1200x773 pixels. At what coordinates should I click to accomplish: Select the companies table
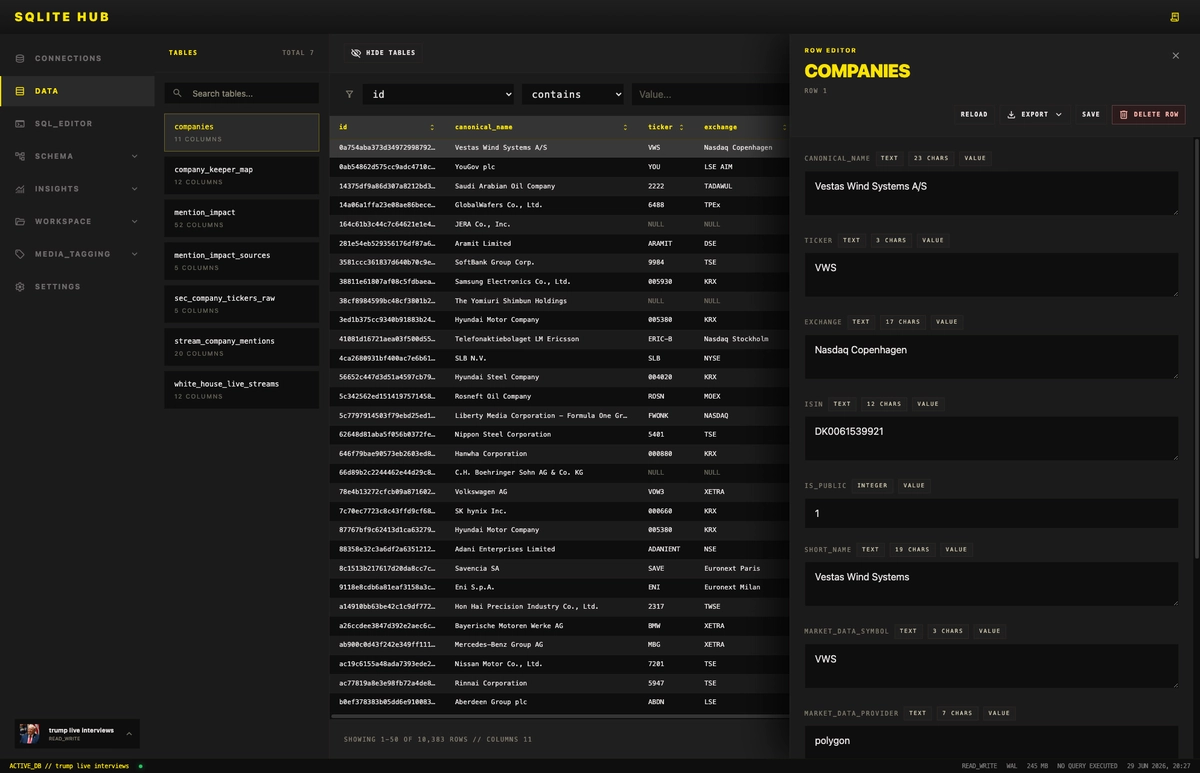click(241, 132)
